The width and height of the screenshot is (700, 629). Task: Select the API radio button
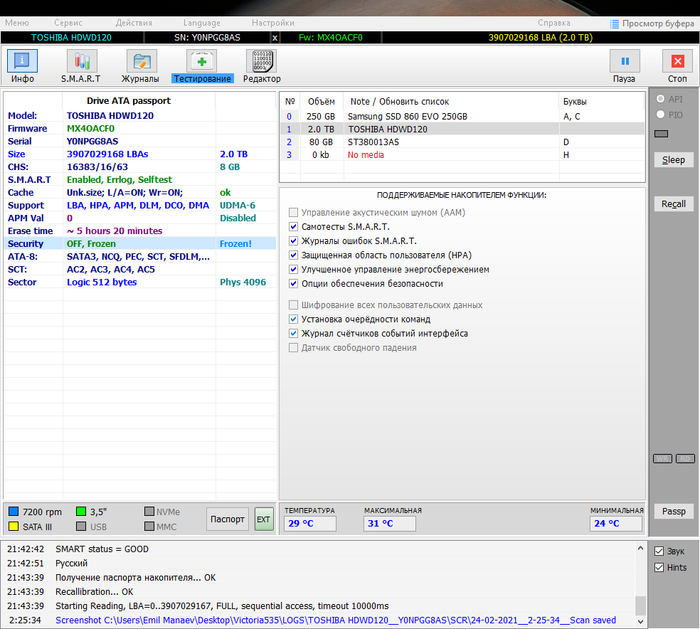click(659, 99)
